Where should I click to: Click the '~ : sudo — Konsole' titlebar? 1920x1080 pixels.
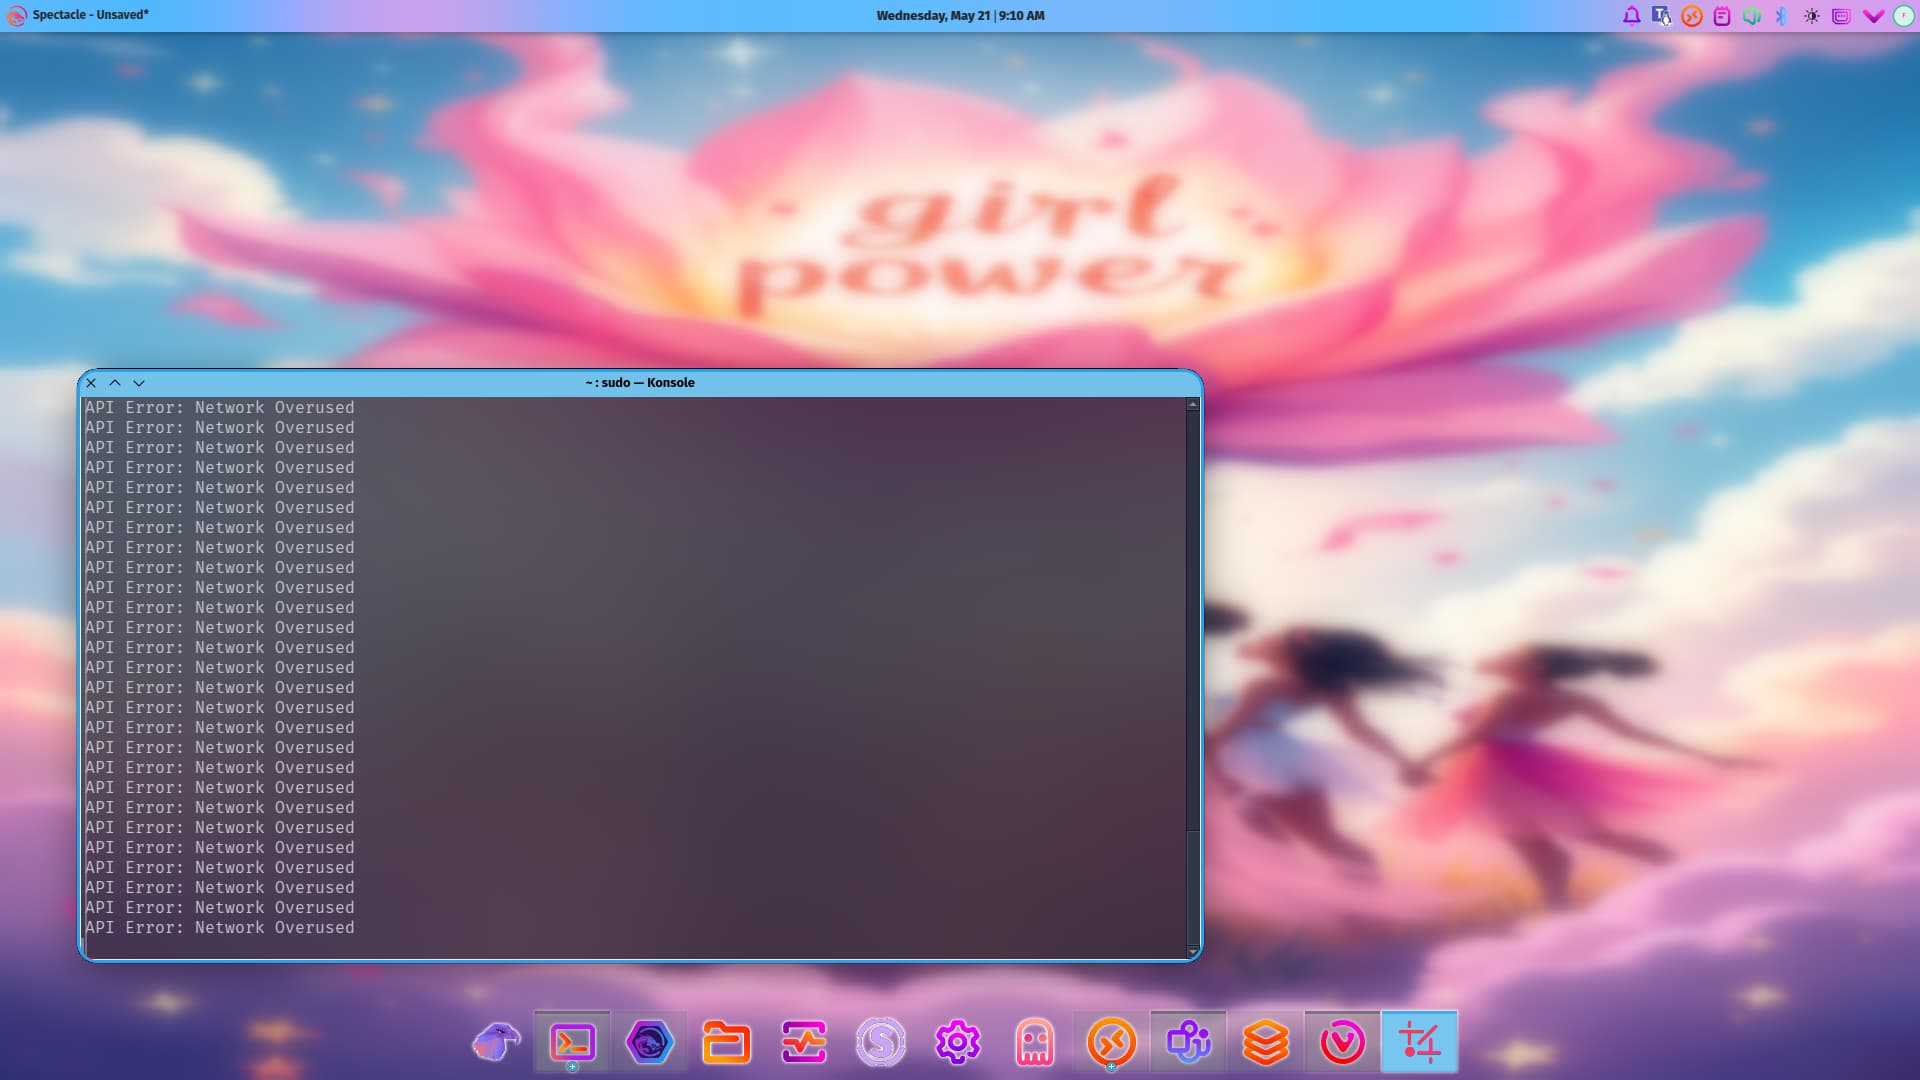(x=640, y=383)
